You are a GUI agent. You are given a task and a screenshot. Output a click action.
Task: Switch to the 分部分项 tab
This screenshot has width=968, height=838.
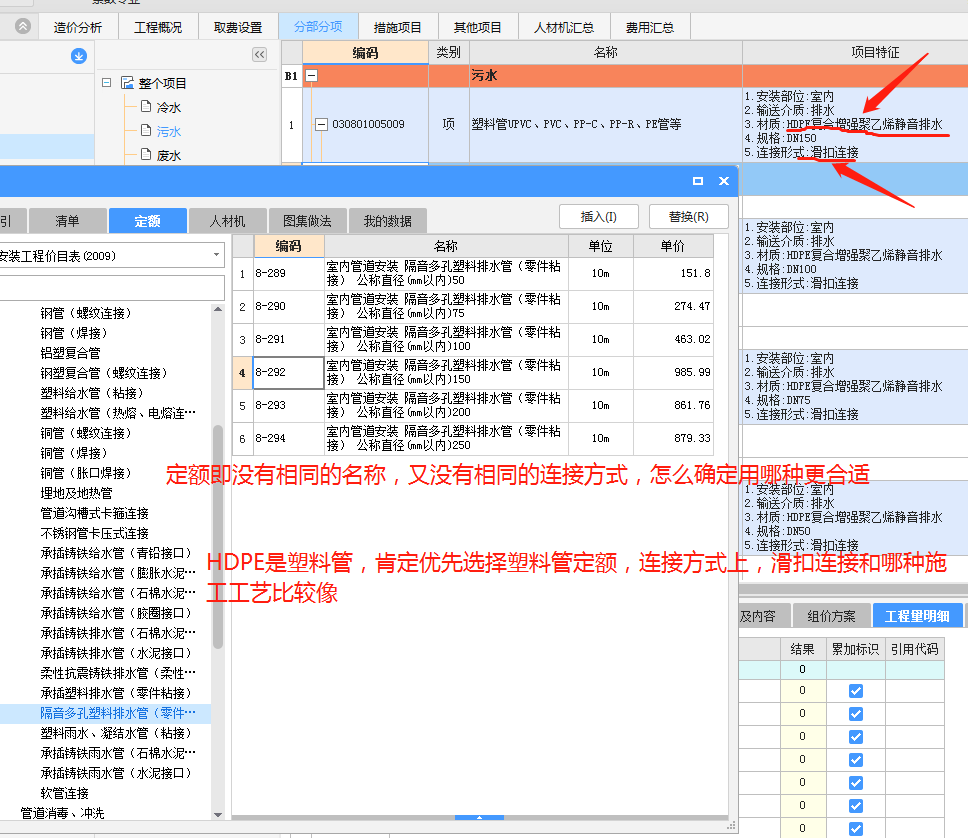[319, 27]
